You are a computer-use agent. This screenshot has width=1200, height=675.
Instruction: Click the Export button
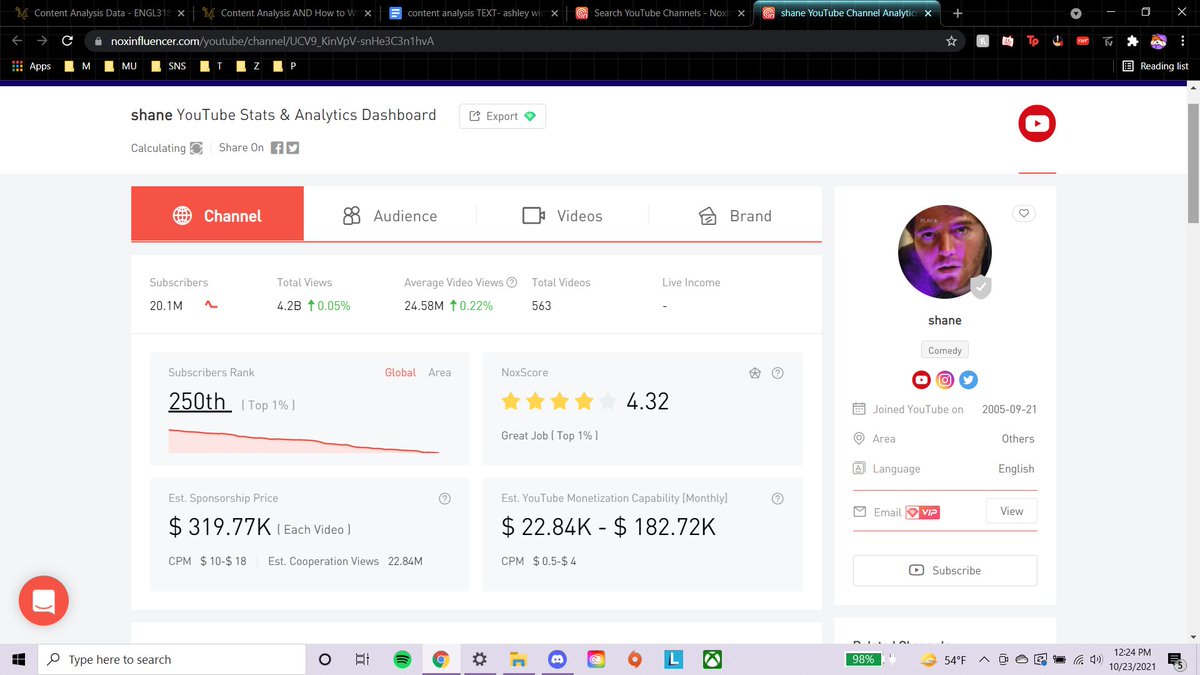tap(502, 116)
